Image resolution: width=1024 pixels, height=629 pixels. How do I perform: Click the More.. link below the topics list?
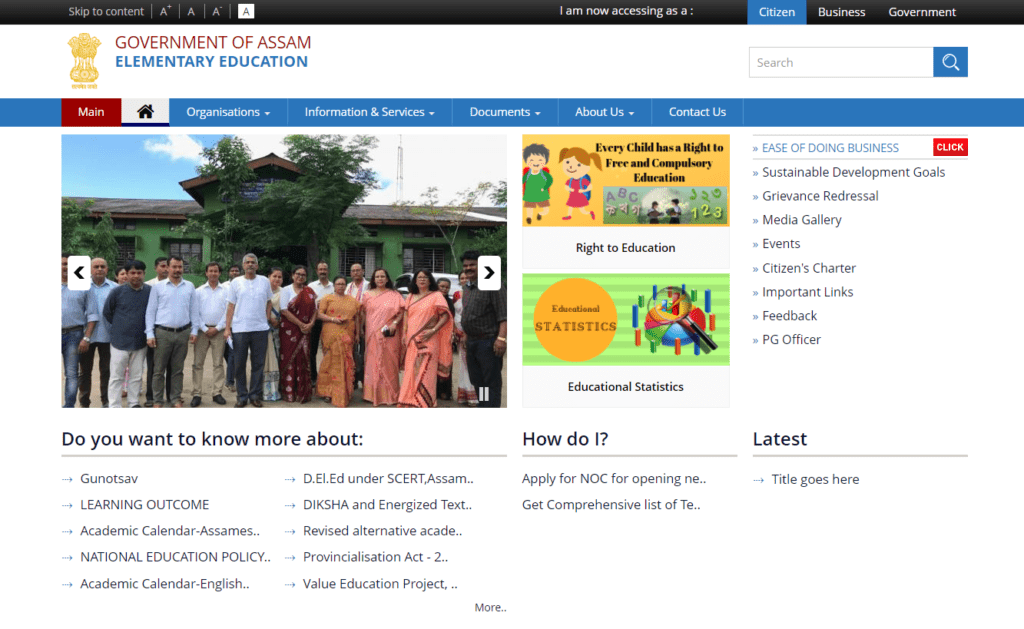(x=490, y=607)
